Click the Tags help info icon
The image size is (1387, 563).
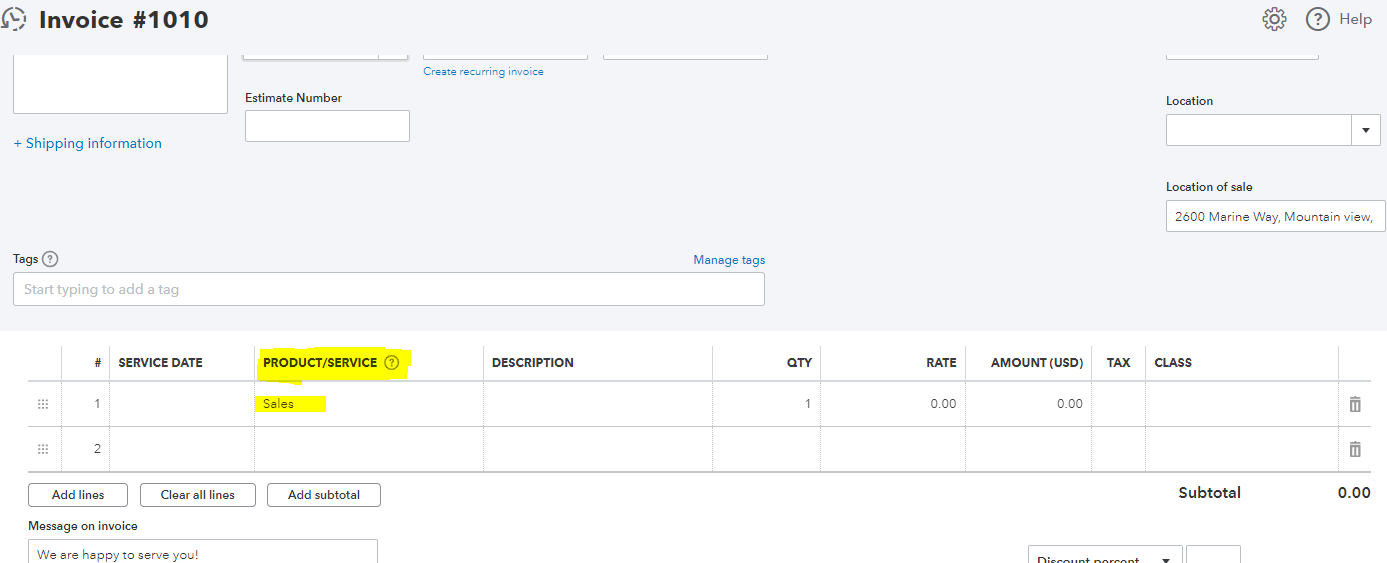(50, 259)
